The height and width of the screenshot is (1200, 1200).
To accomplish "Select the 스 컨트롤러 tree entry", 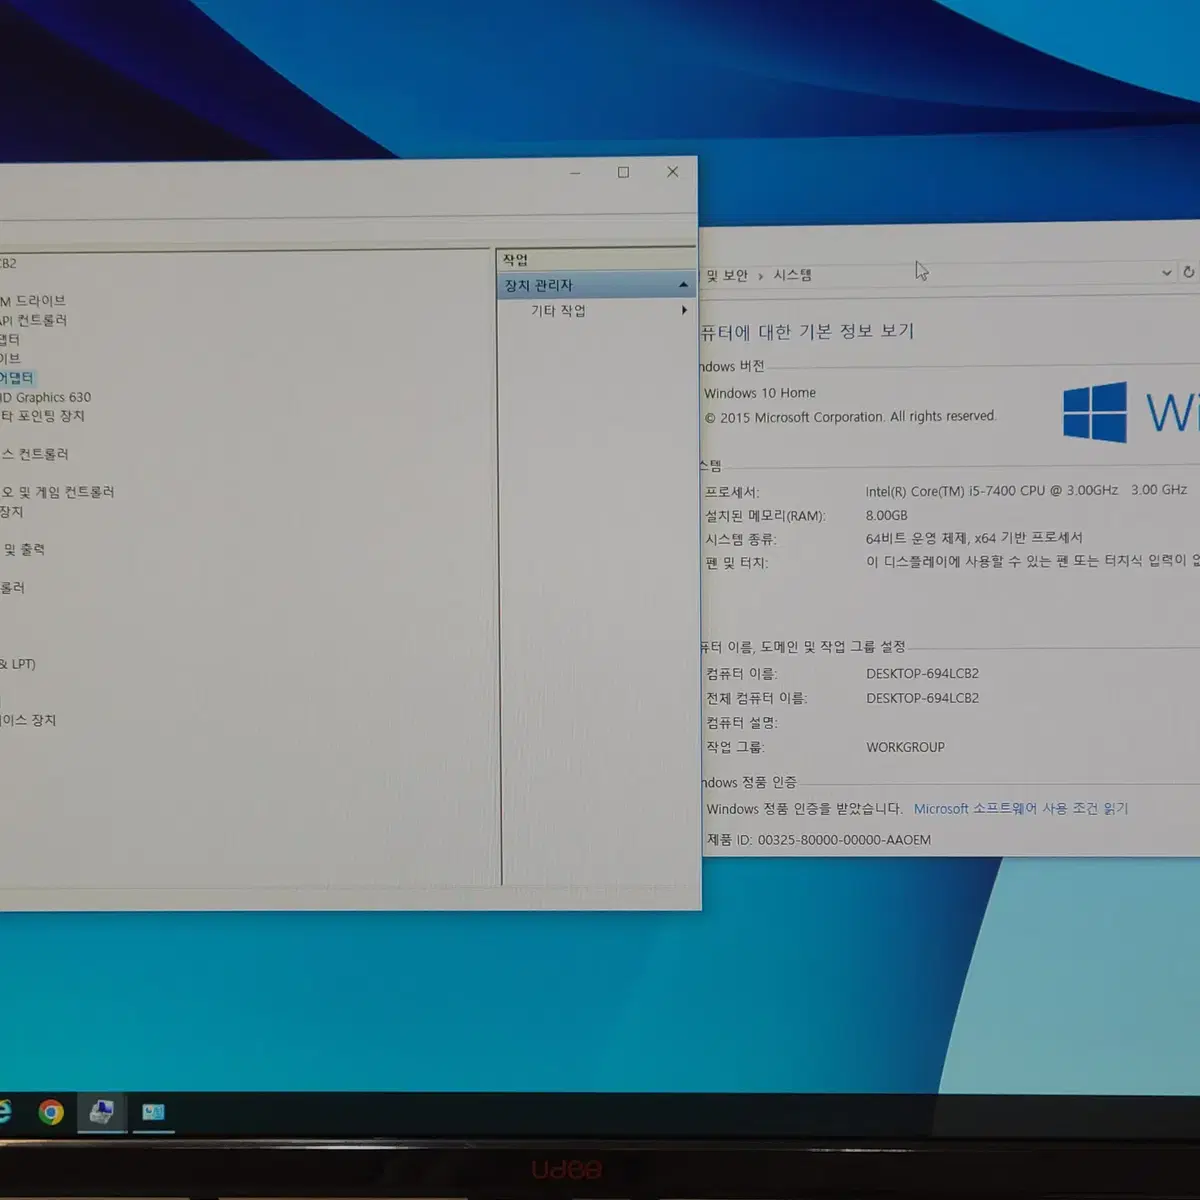I will tap(34, 454).
